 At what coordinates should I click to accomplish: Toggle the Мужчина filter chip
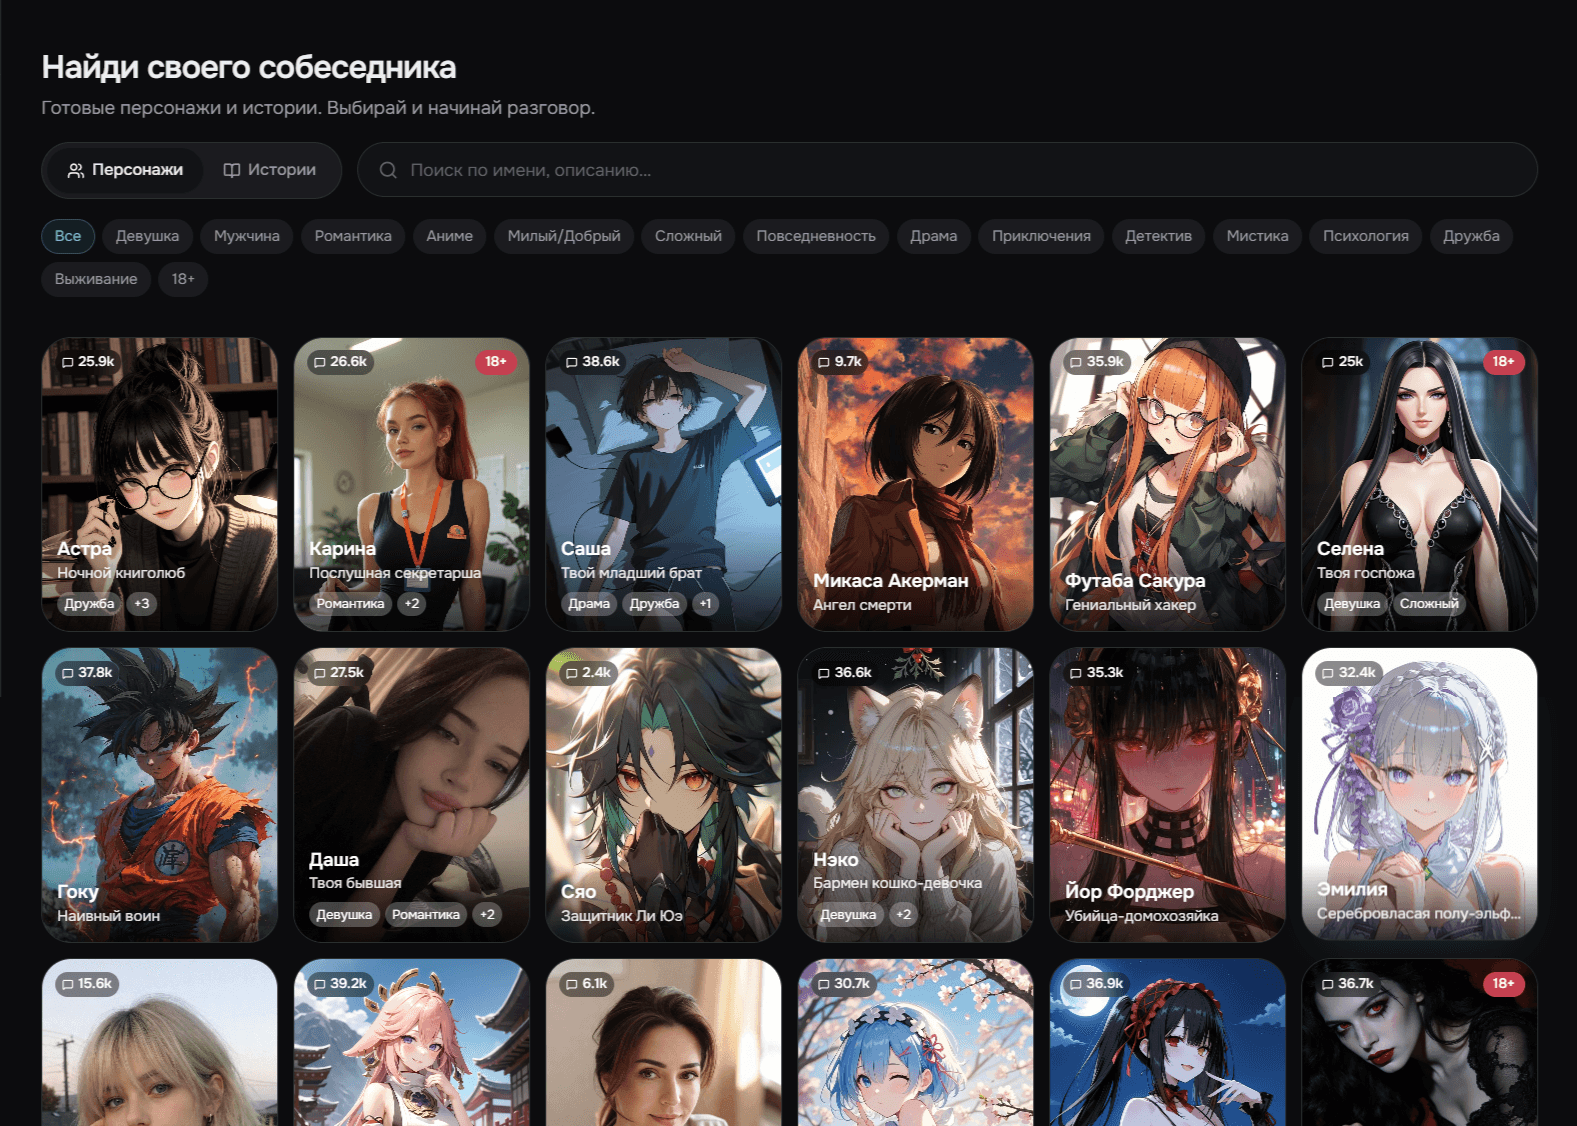click(247, 236)
